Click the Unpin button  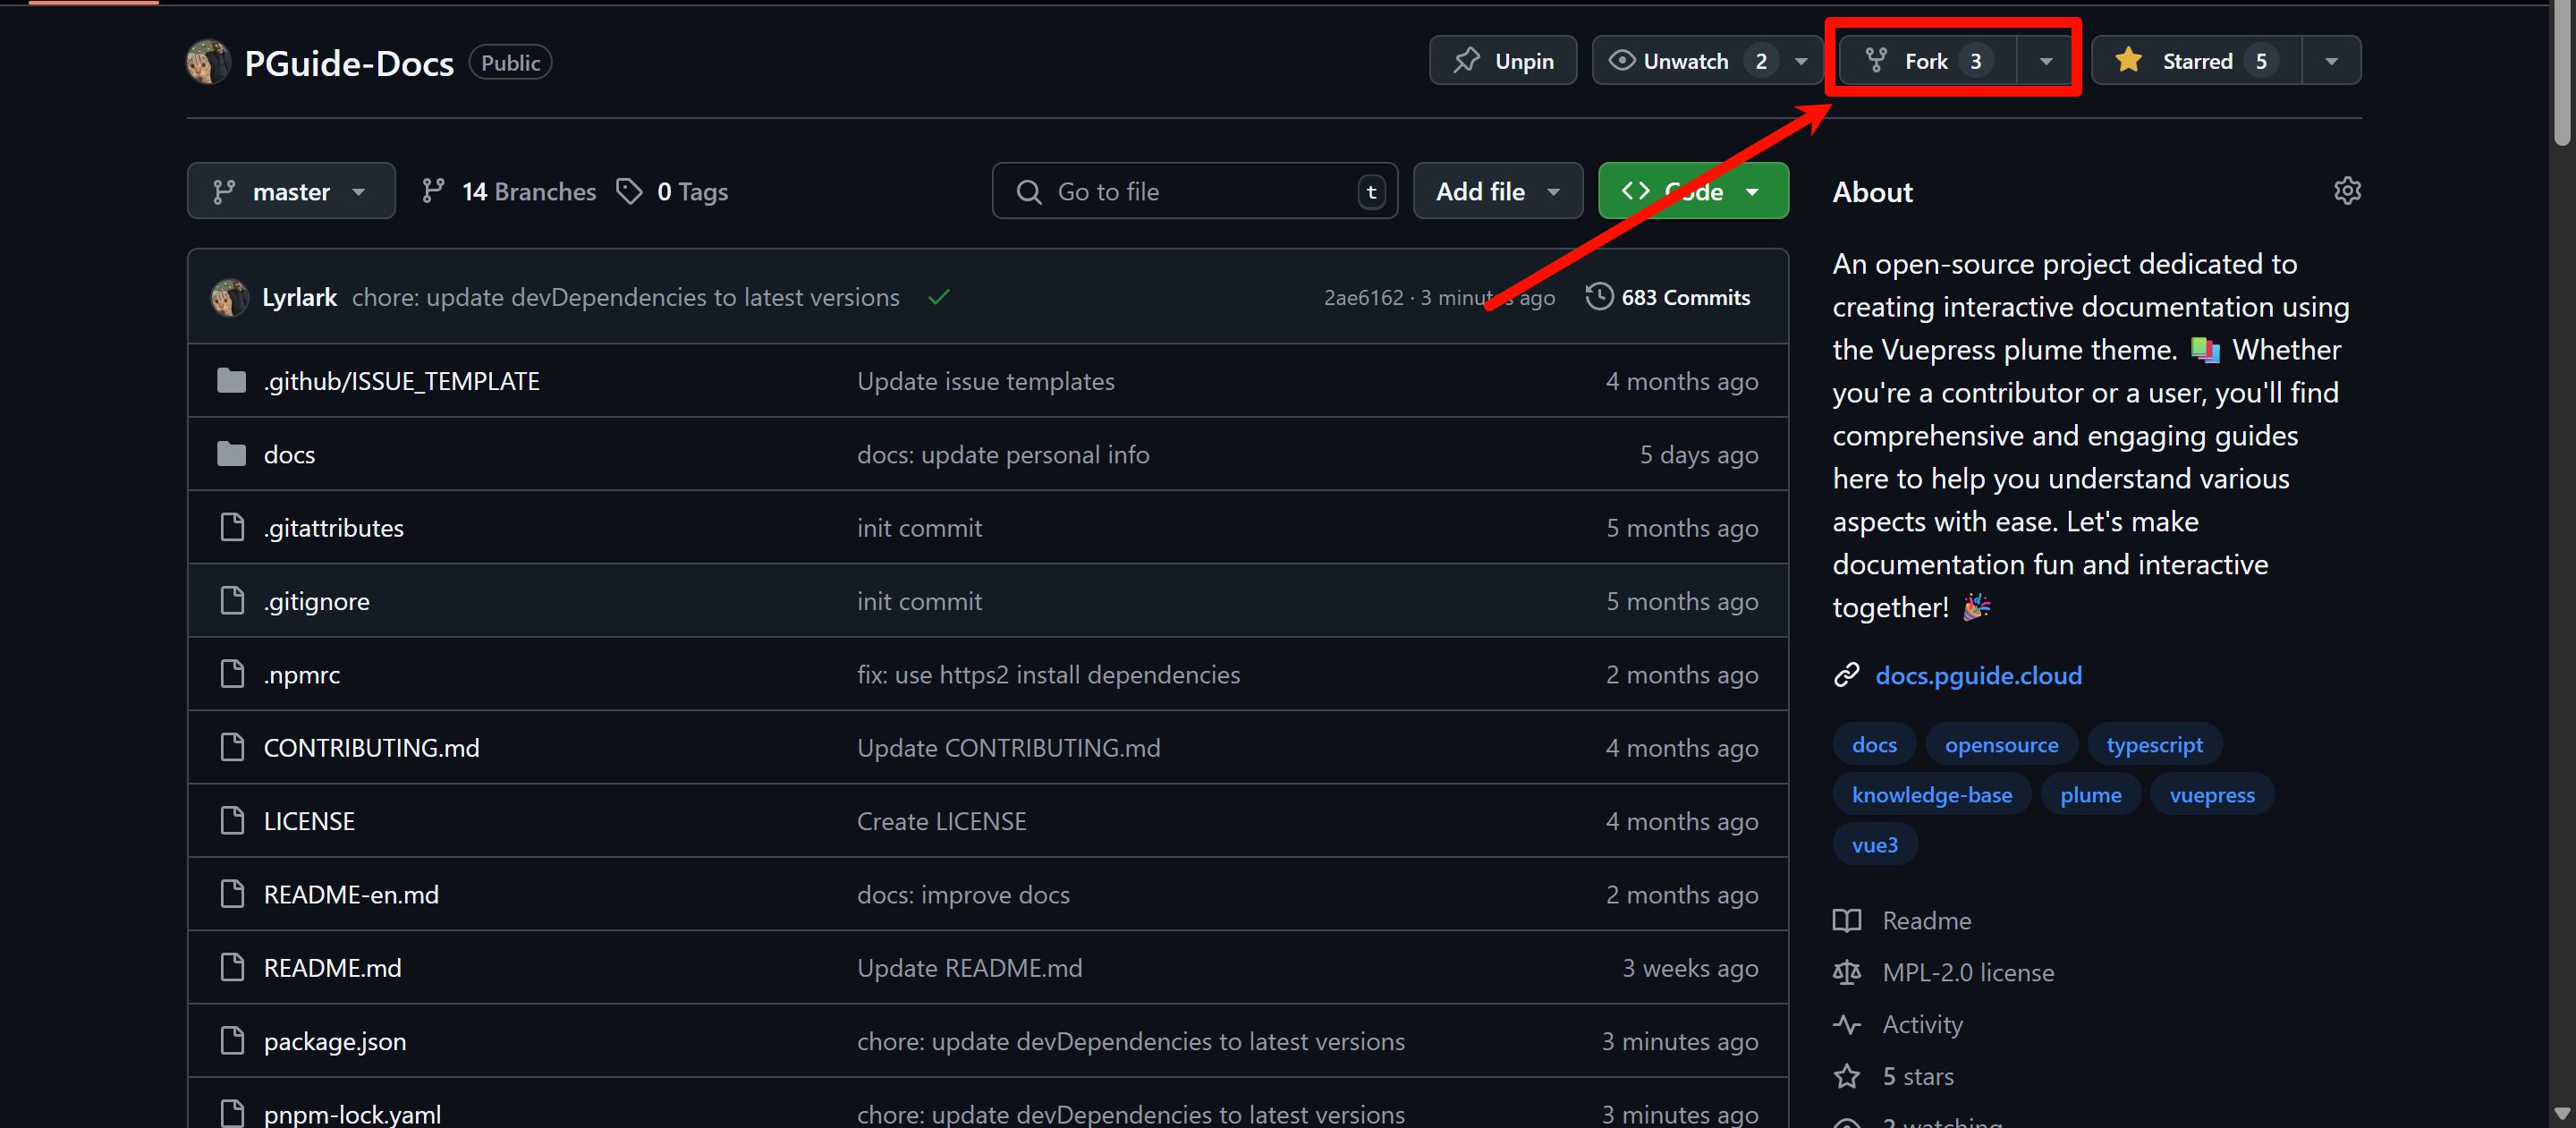pyautogui.click(x=1502, y=61)
